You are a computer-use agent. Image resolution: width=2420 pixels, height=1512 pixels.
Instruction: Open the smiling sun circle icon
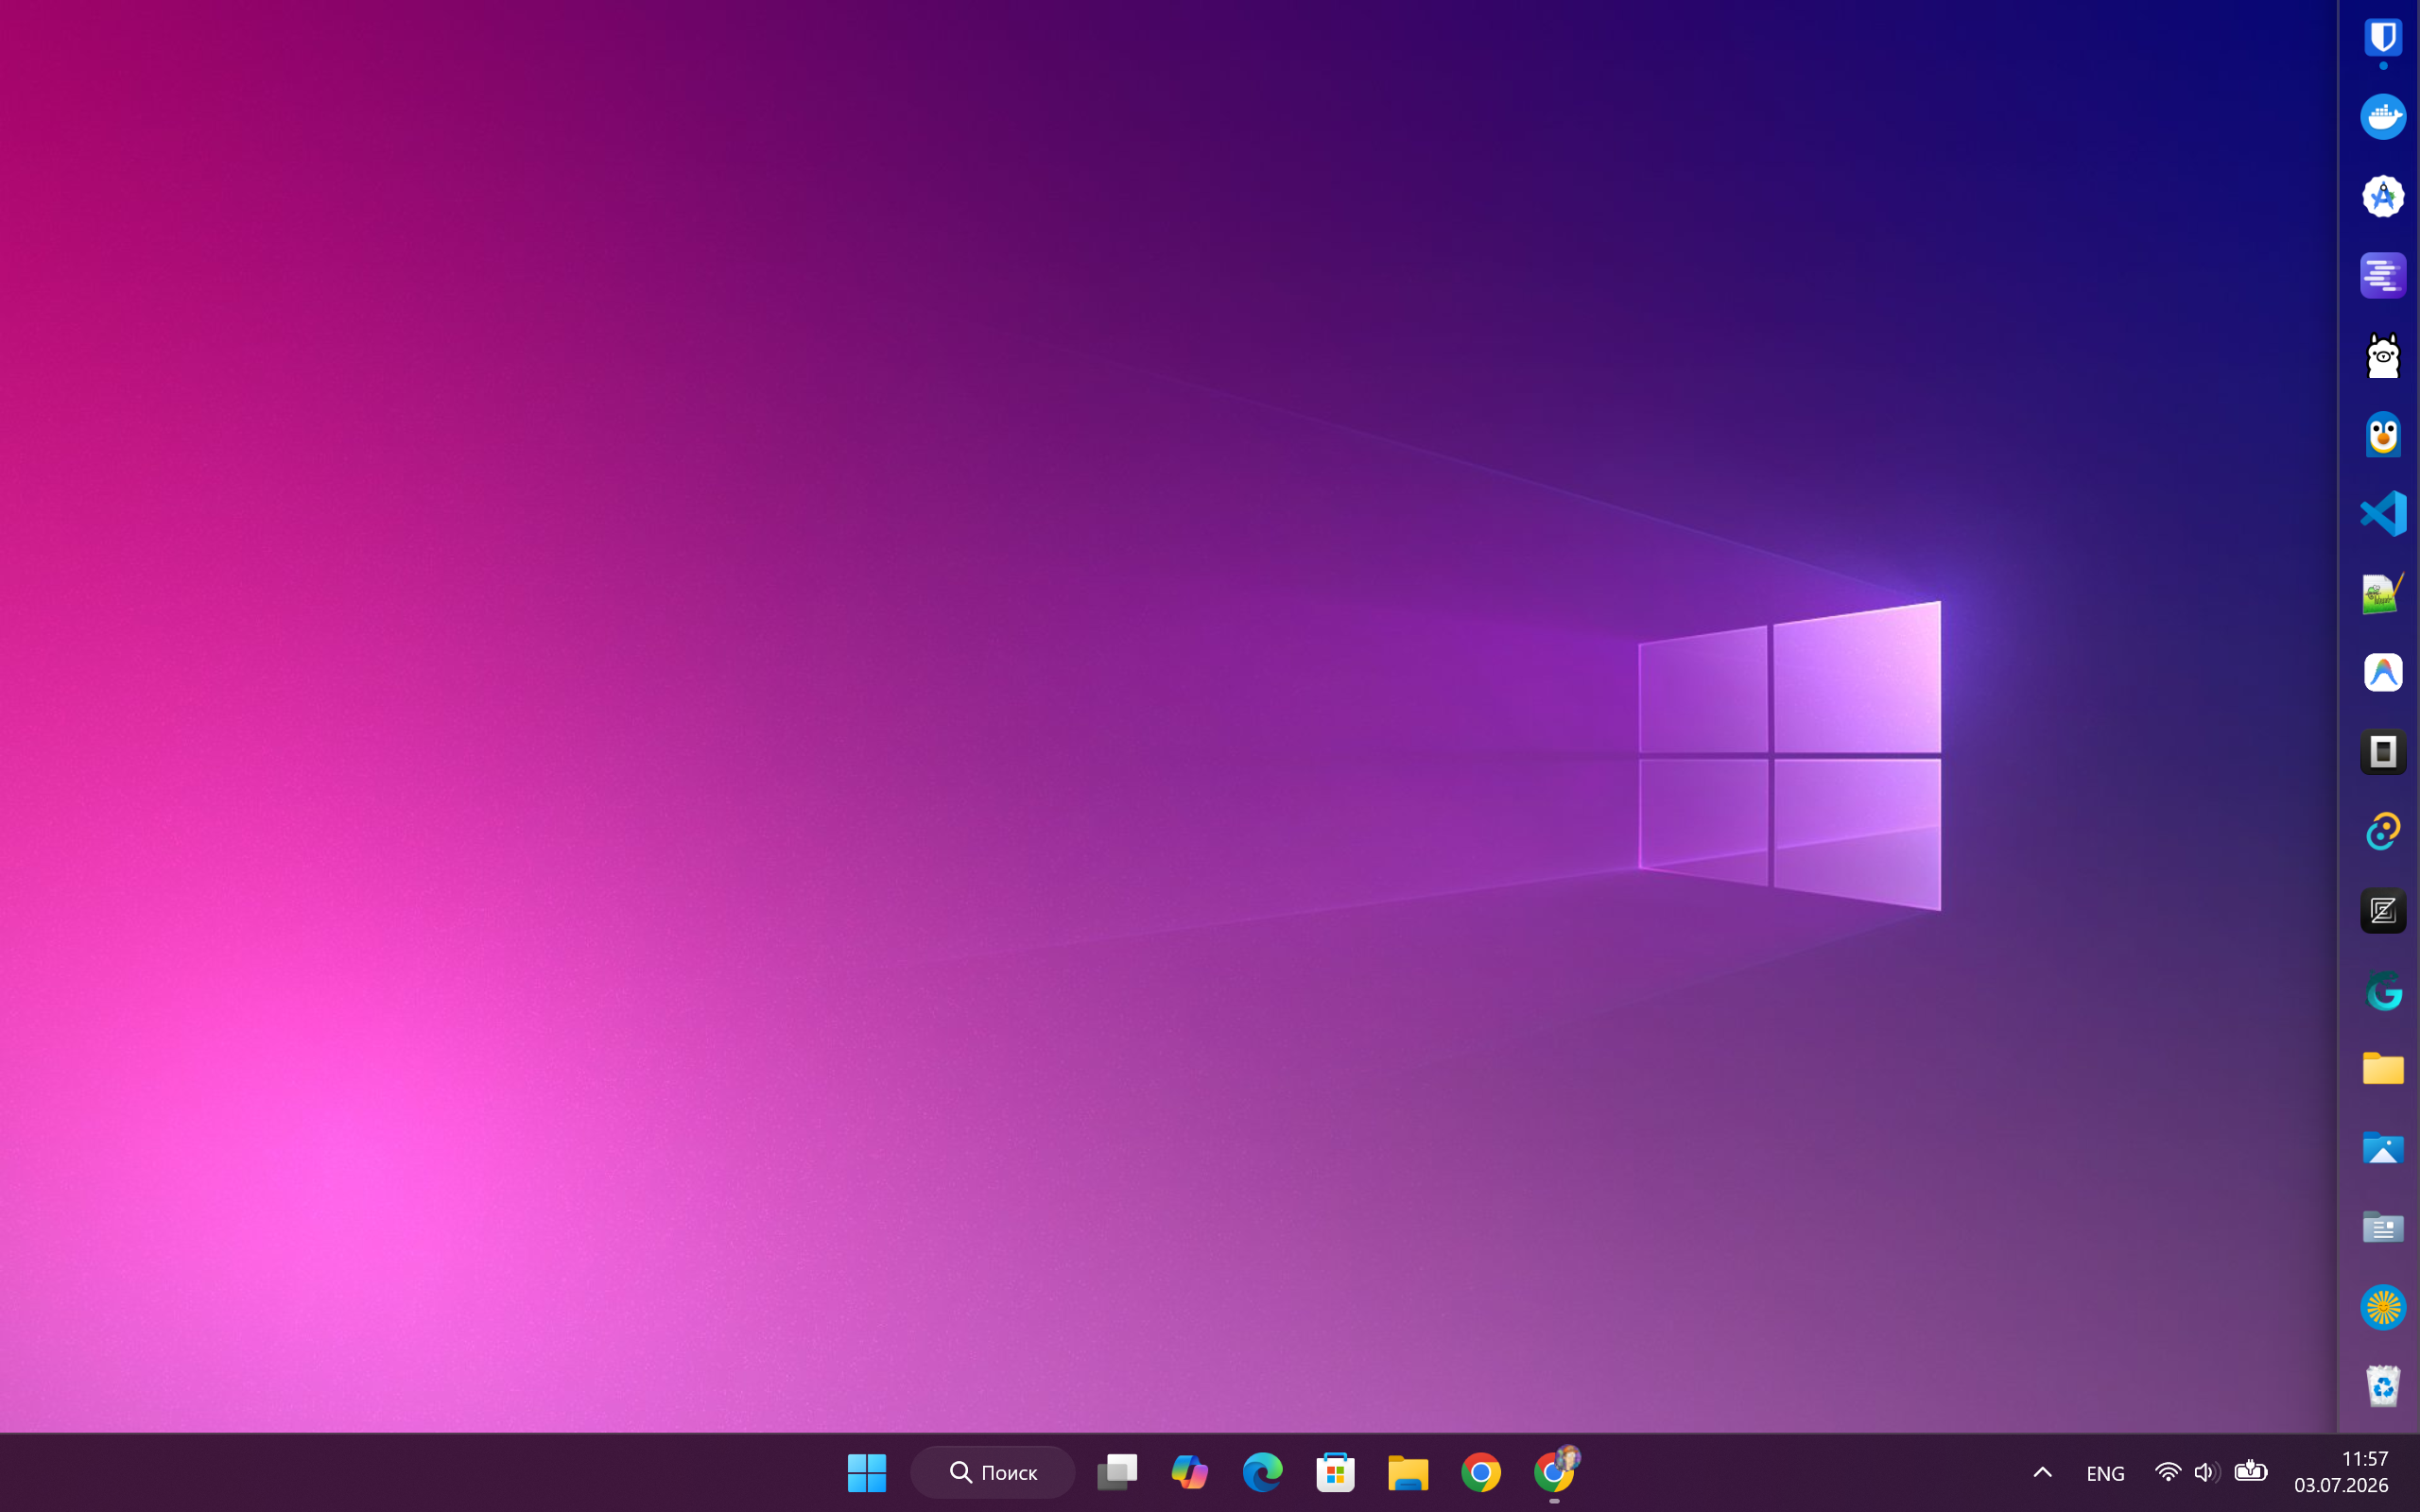pos(2383,1307)
